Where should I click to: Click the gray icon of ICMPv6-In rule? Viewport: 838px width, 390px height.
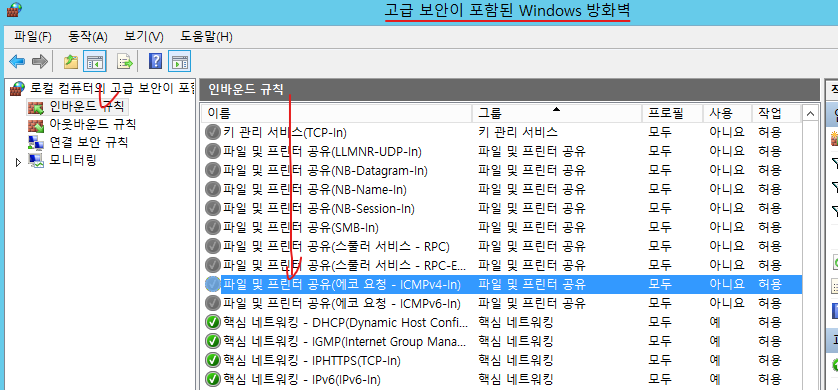(213, 303)
